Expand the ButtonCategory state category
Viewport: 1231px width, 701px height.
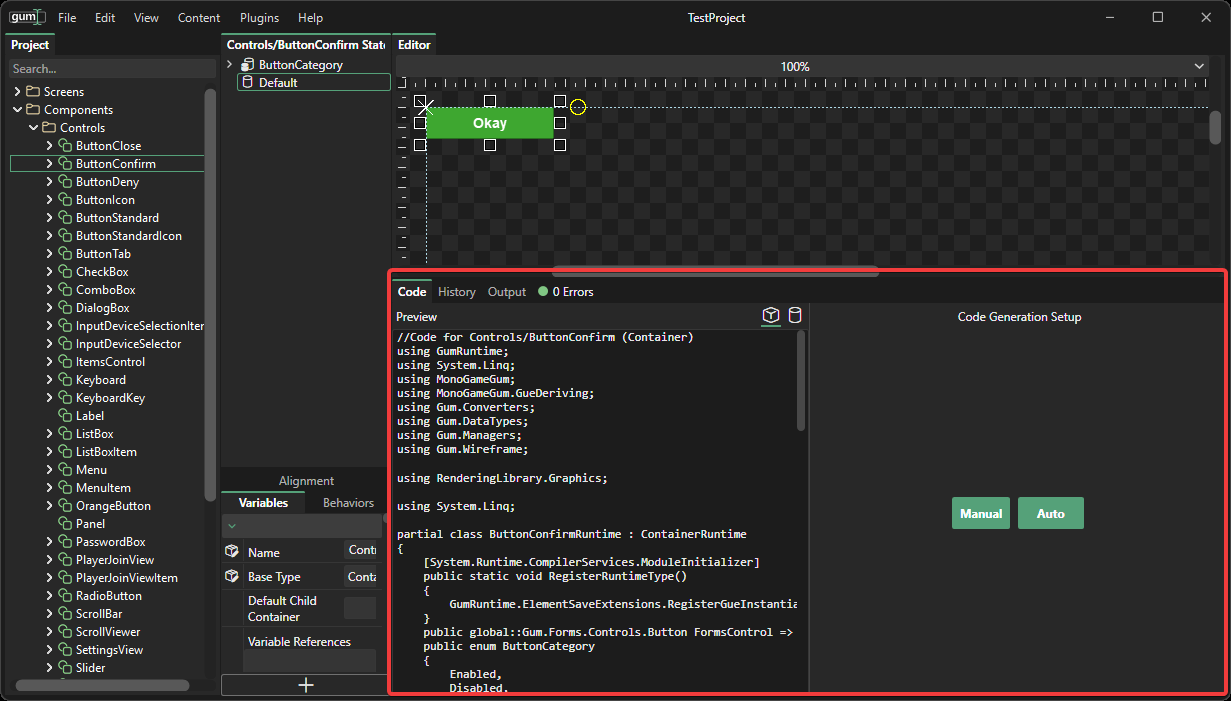230,65
